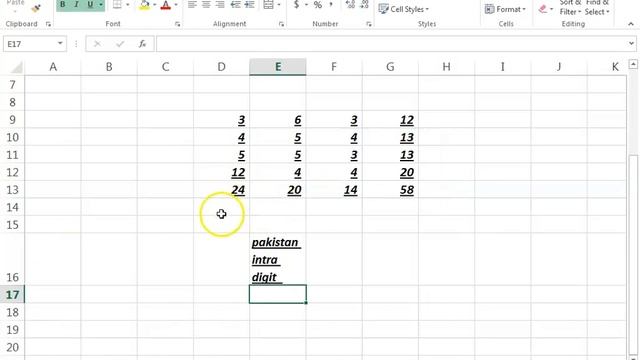Click the Format Painter brush icon
640x360 pixels.
pos(36,8)
